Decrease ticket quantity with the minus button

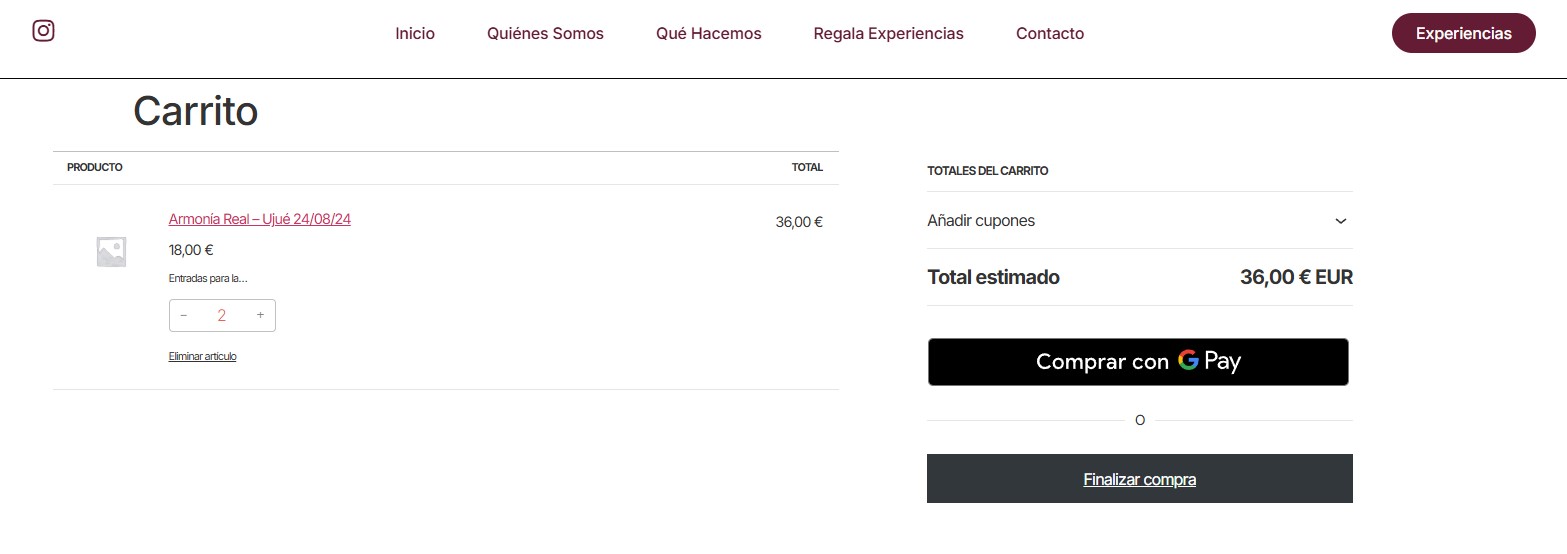click(184, 316)
